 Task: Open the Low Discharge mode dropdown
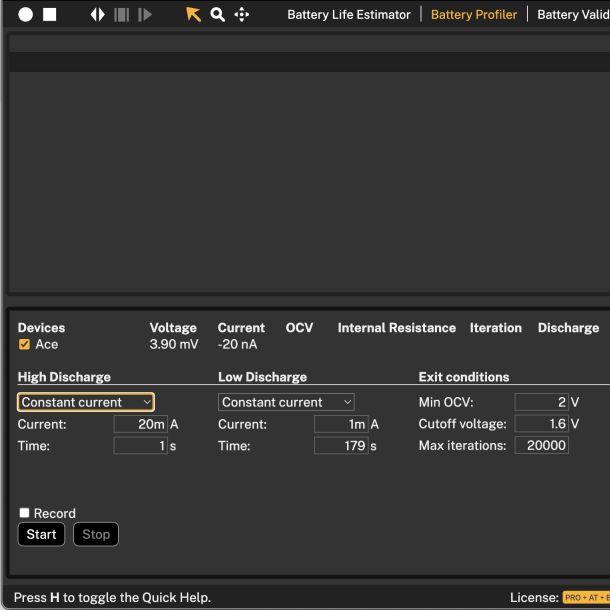(286, 402)
